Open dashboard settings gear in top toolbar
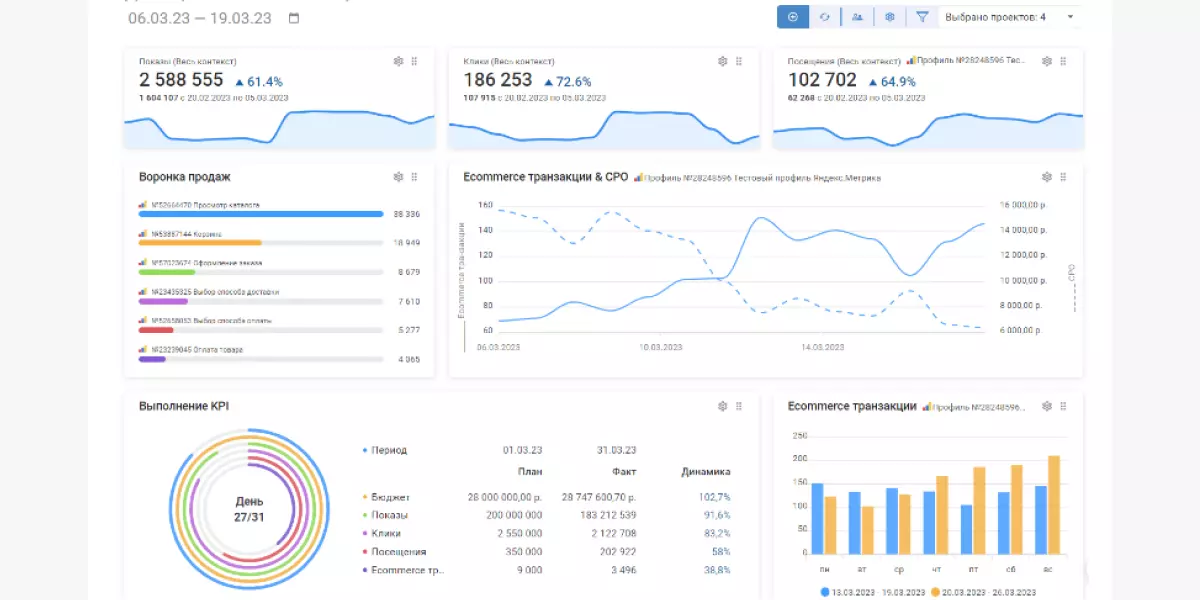This screenshot has width=1200, height=600. [x=889, y=17]
